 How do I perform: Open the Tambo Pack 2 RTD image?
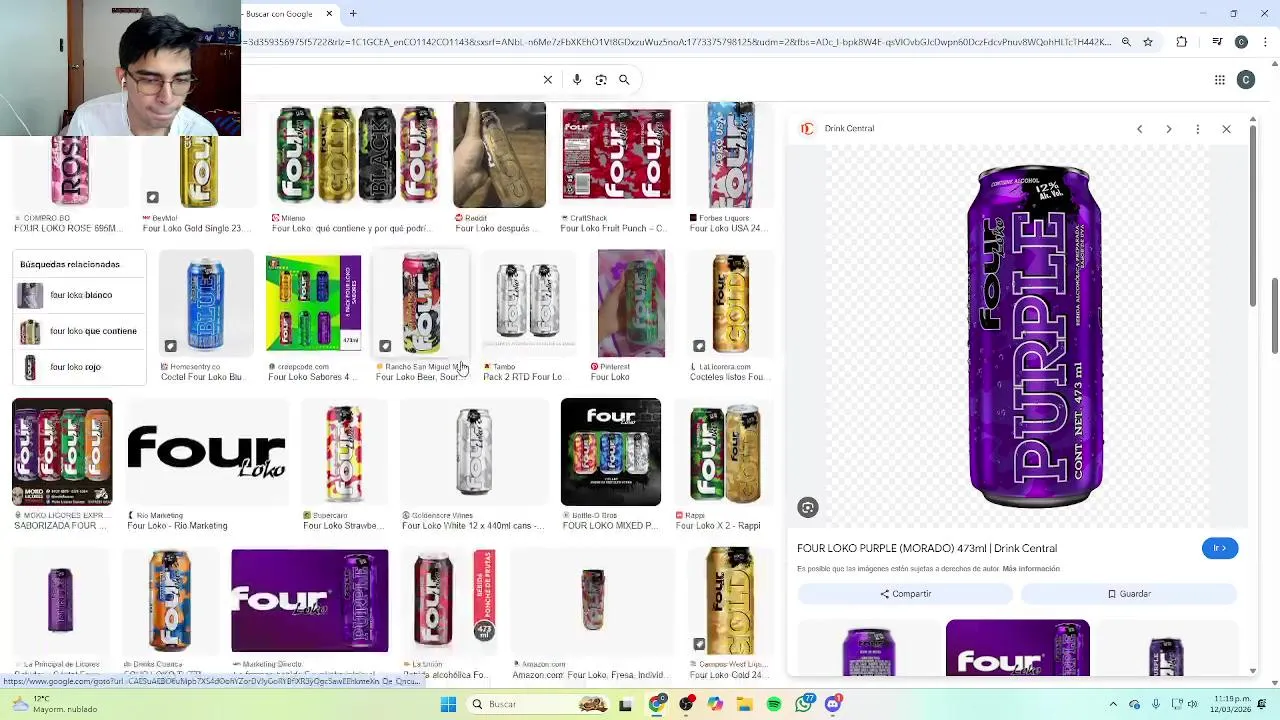pos(527,303)
